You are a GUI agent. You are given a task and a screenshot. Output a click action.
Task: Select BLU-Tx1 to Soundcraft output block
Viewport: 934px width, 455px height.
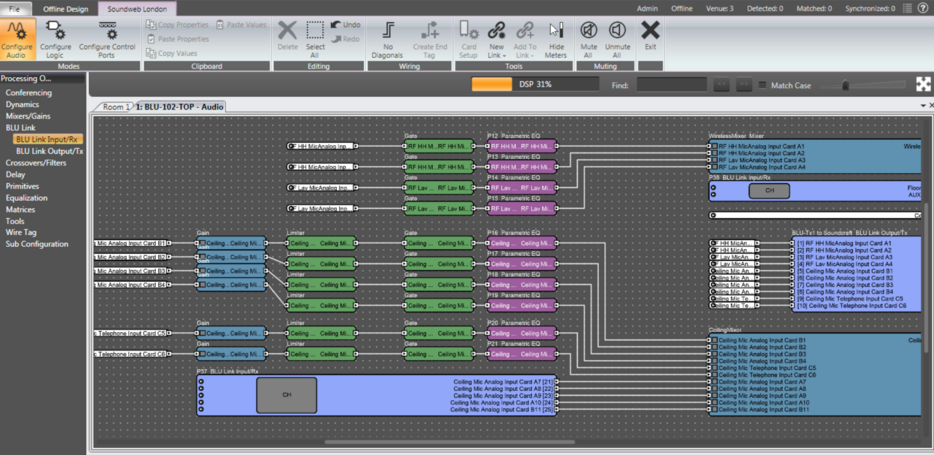click(x=858, y=274)
